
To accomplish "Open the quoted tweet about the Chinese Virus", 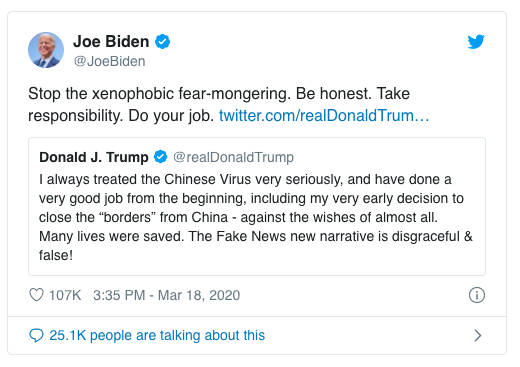I will click(257, 207).
